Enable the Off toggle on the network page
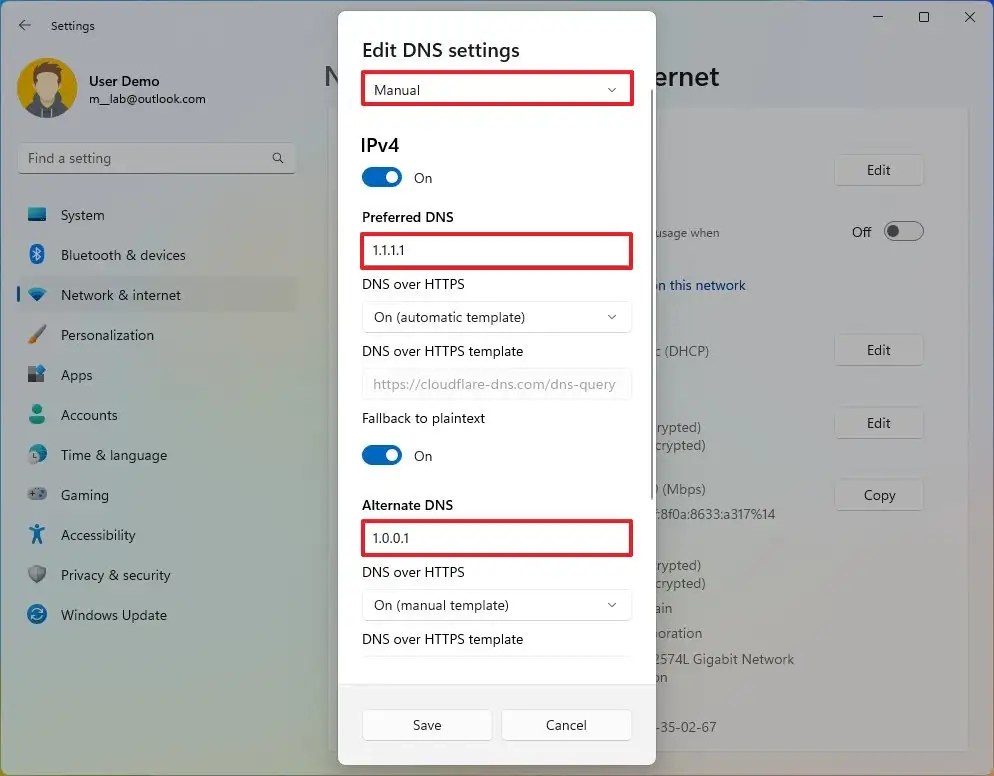 click(x=903, y=231)
